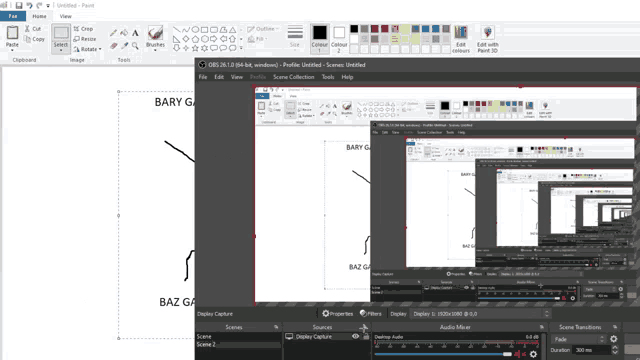The image size is (640, 360).
Task: Click the Save icon in Paint's title bar
Action: 19,5
